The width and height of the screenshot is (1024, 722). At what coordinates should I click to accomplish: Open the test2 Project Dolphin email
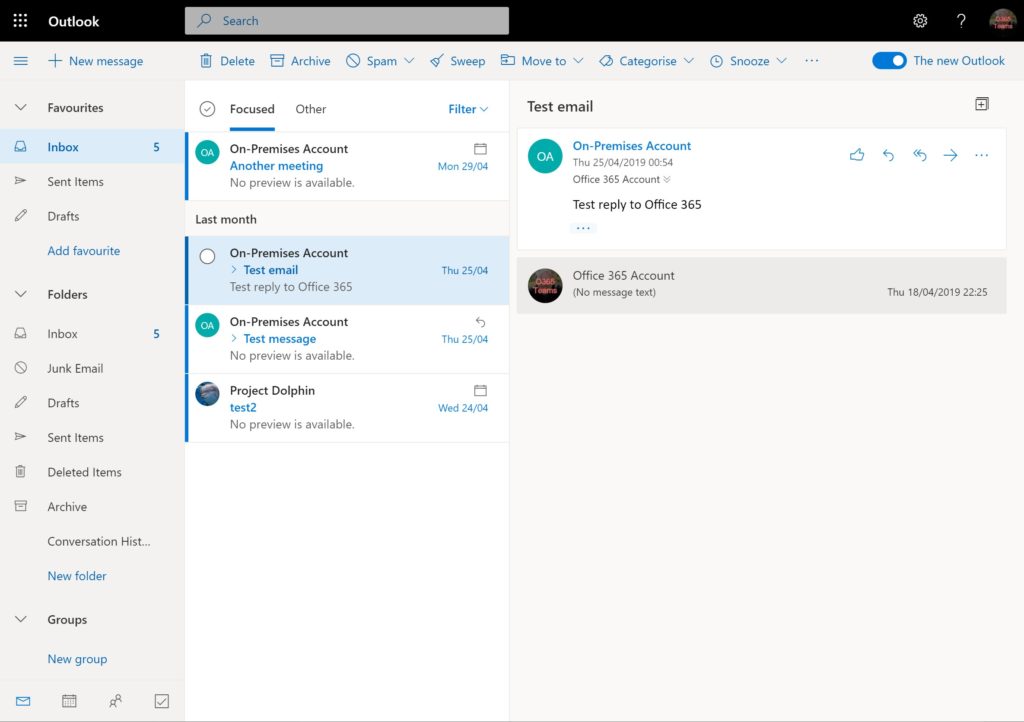[x=347, y=407]
